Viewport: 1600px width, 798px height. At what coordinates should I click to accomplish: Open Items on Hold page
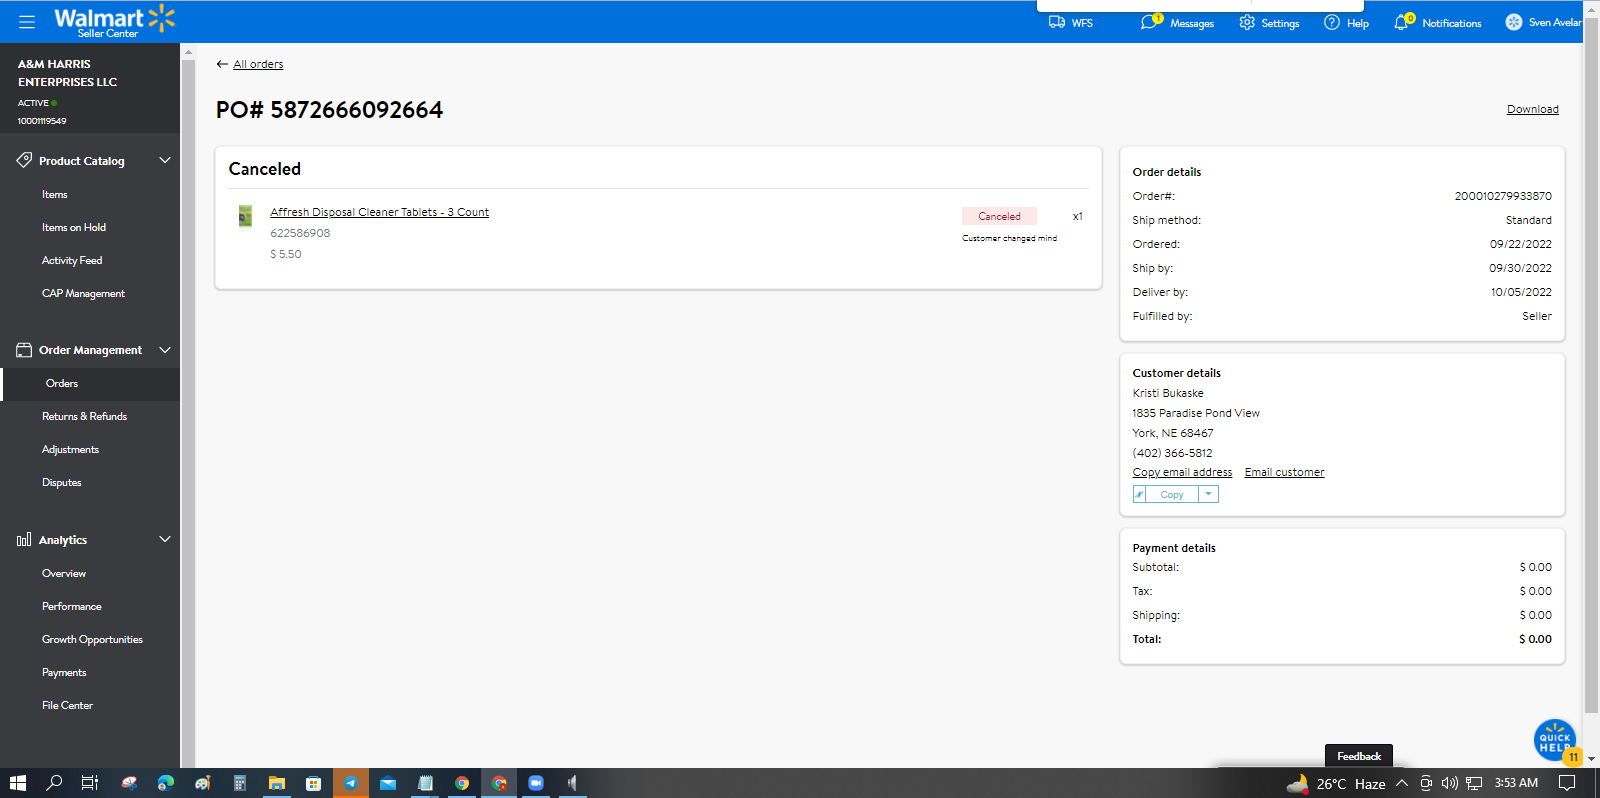point(74,228)
